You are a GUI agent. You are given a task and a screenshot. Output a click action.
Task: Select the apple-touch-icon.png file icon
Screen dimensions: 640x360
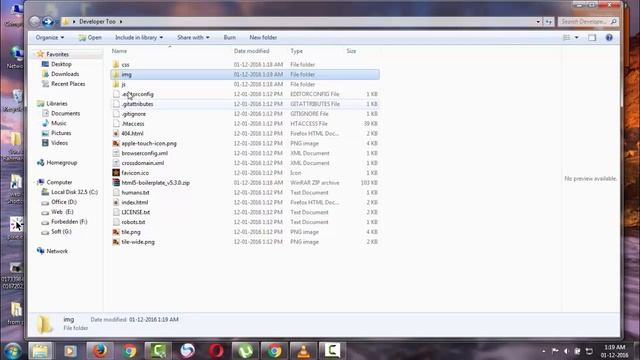(116, 143)
